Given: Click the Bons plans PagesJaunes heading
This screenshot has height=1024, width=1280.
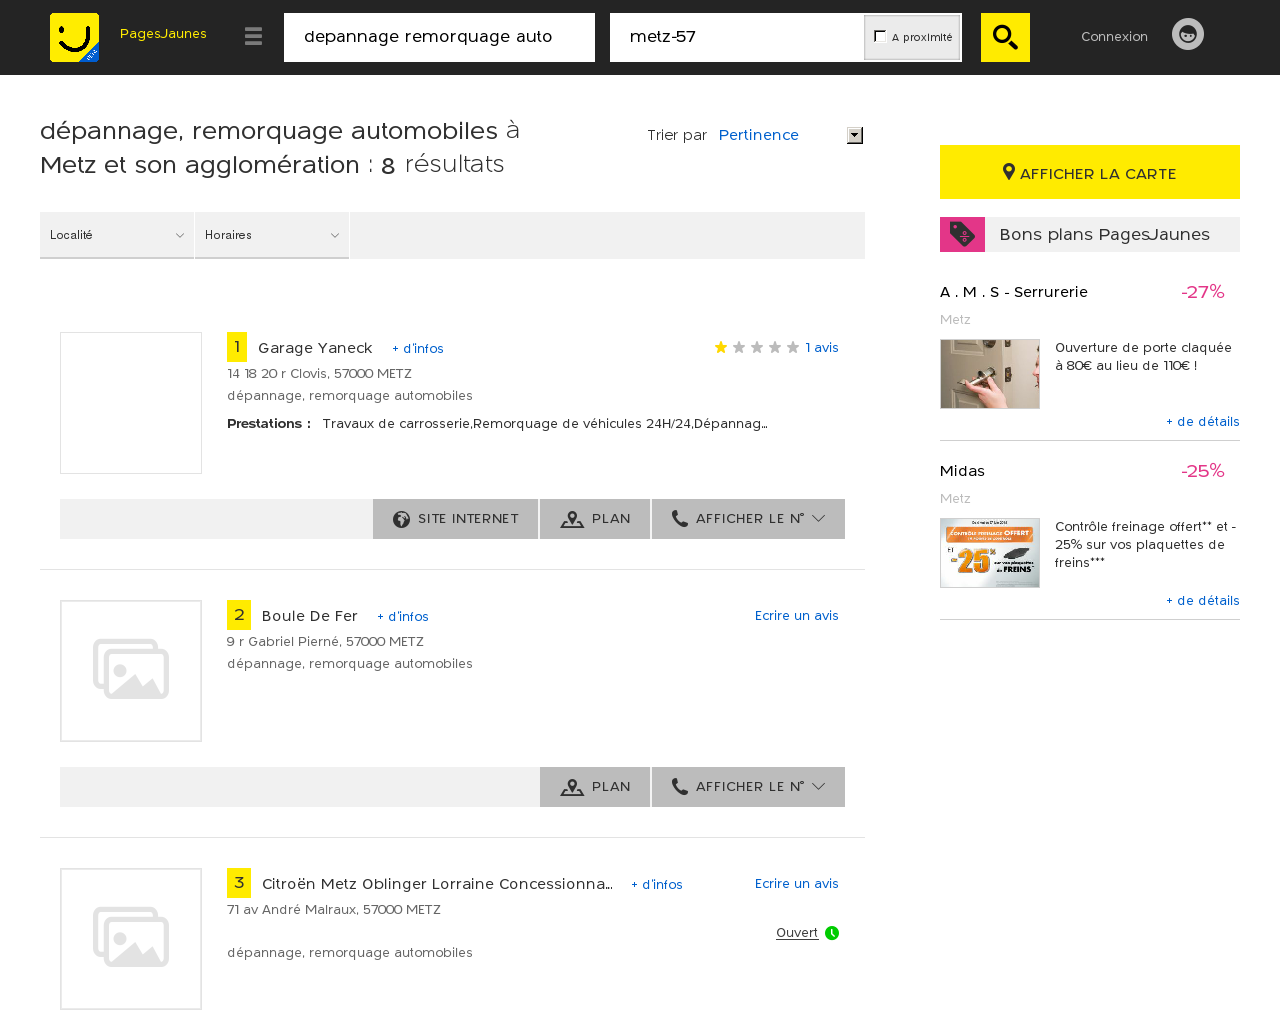Looking at the screenshot, I should [x=1104, y=234].
